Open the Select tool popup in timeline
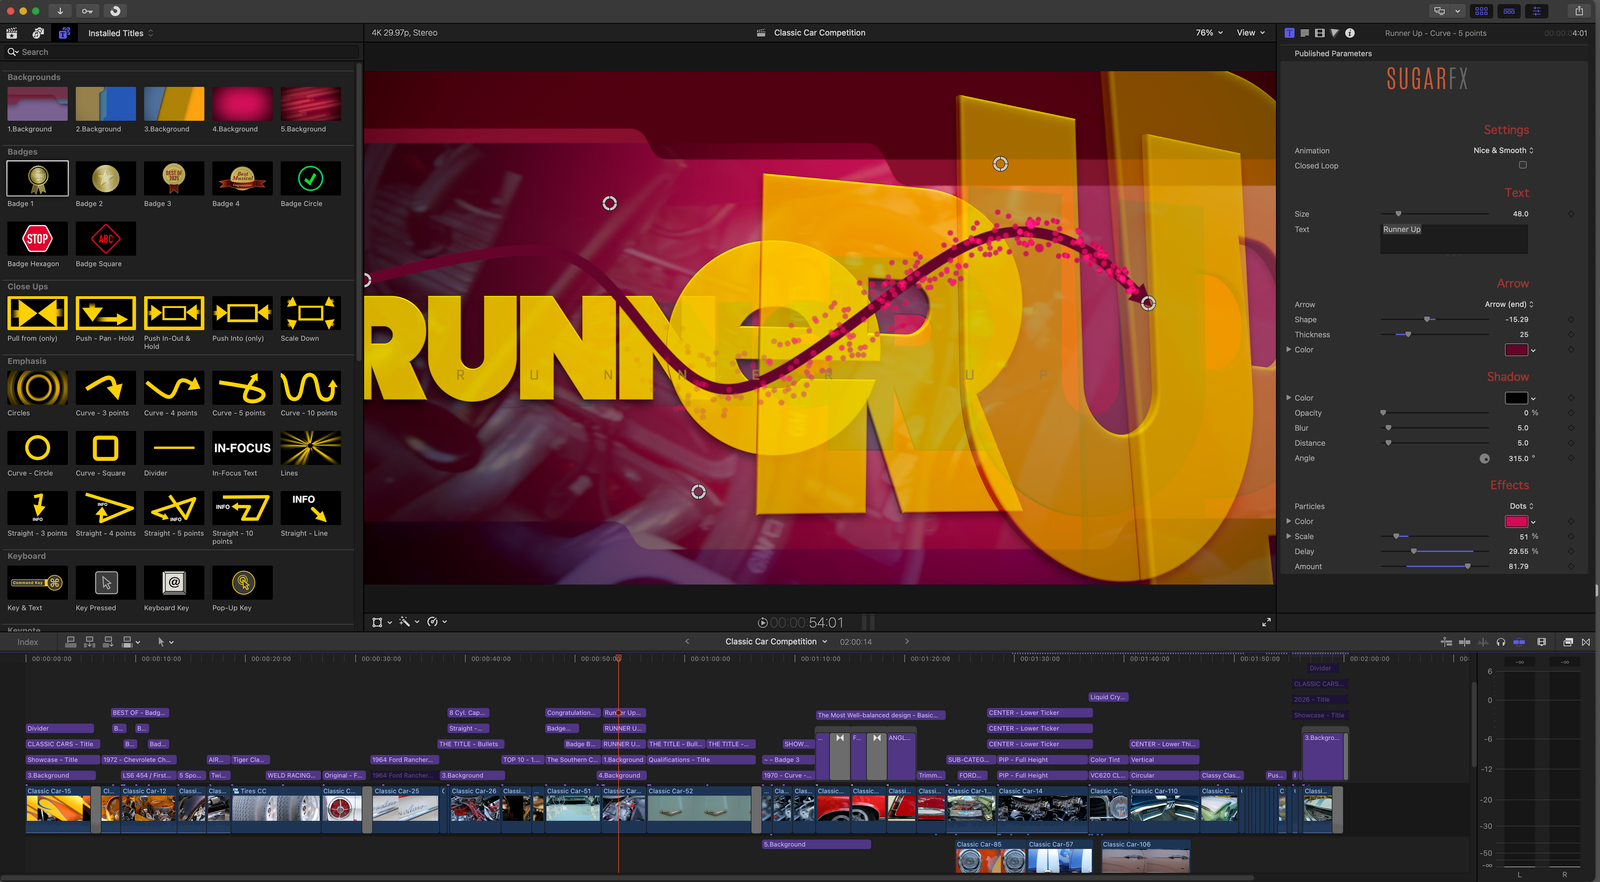1600x882 pixels. (x=165, y=642)
